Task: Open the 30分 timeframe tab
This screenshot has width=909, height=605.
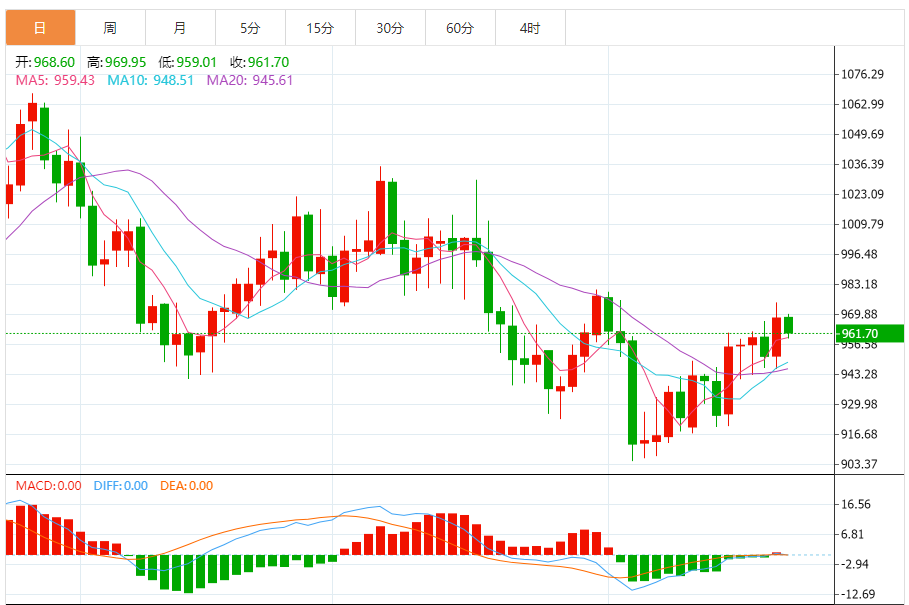Action: coord(390,28)
